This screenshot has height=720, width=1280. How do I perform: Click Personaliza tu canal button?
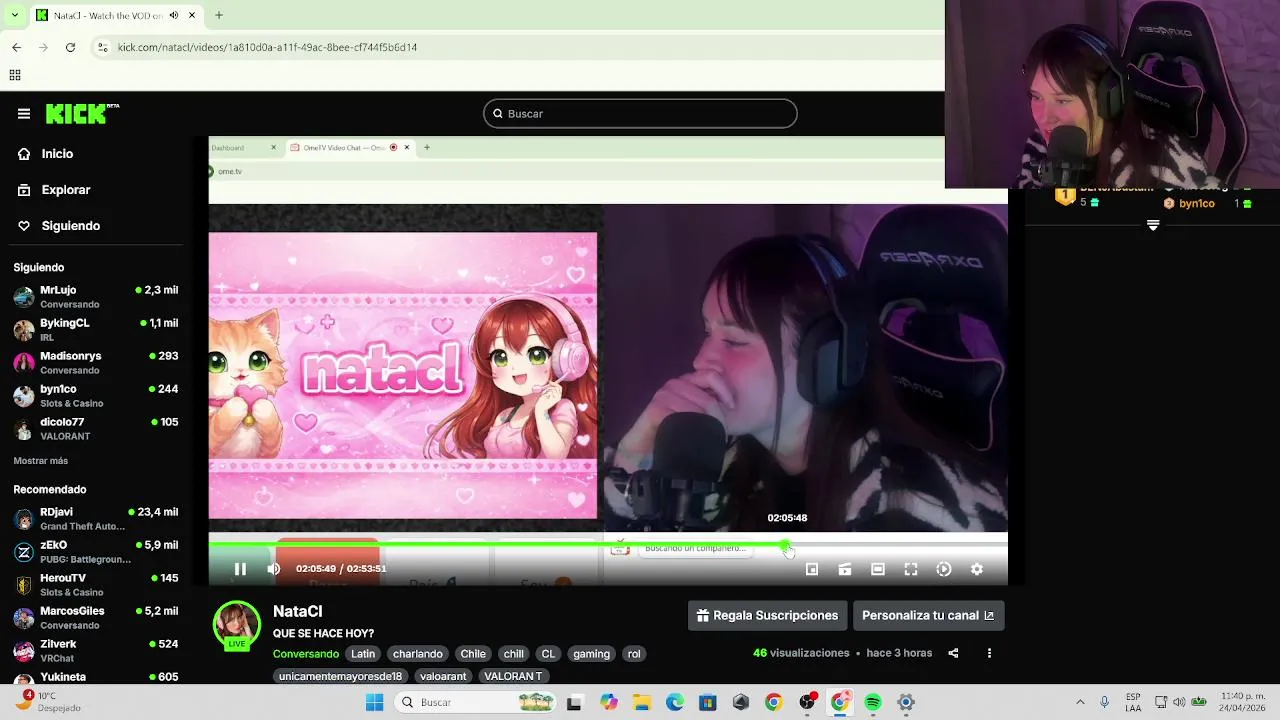(928, 616)
